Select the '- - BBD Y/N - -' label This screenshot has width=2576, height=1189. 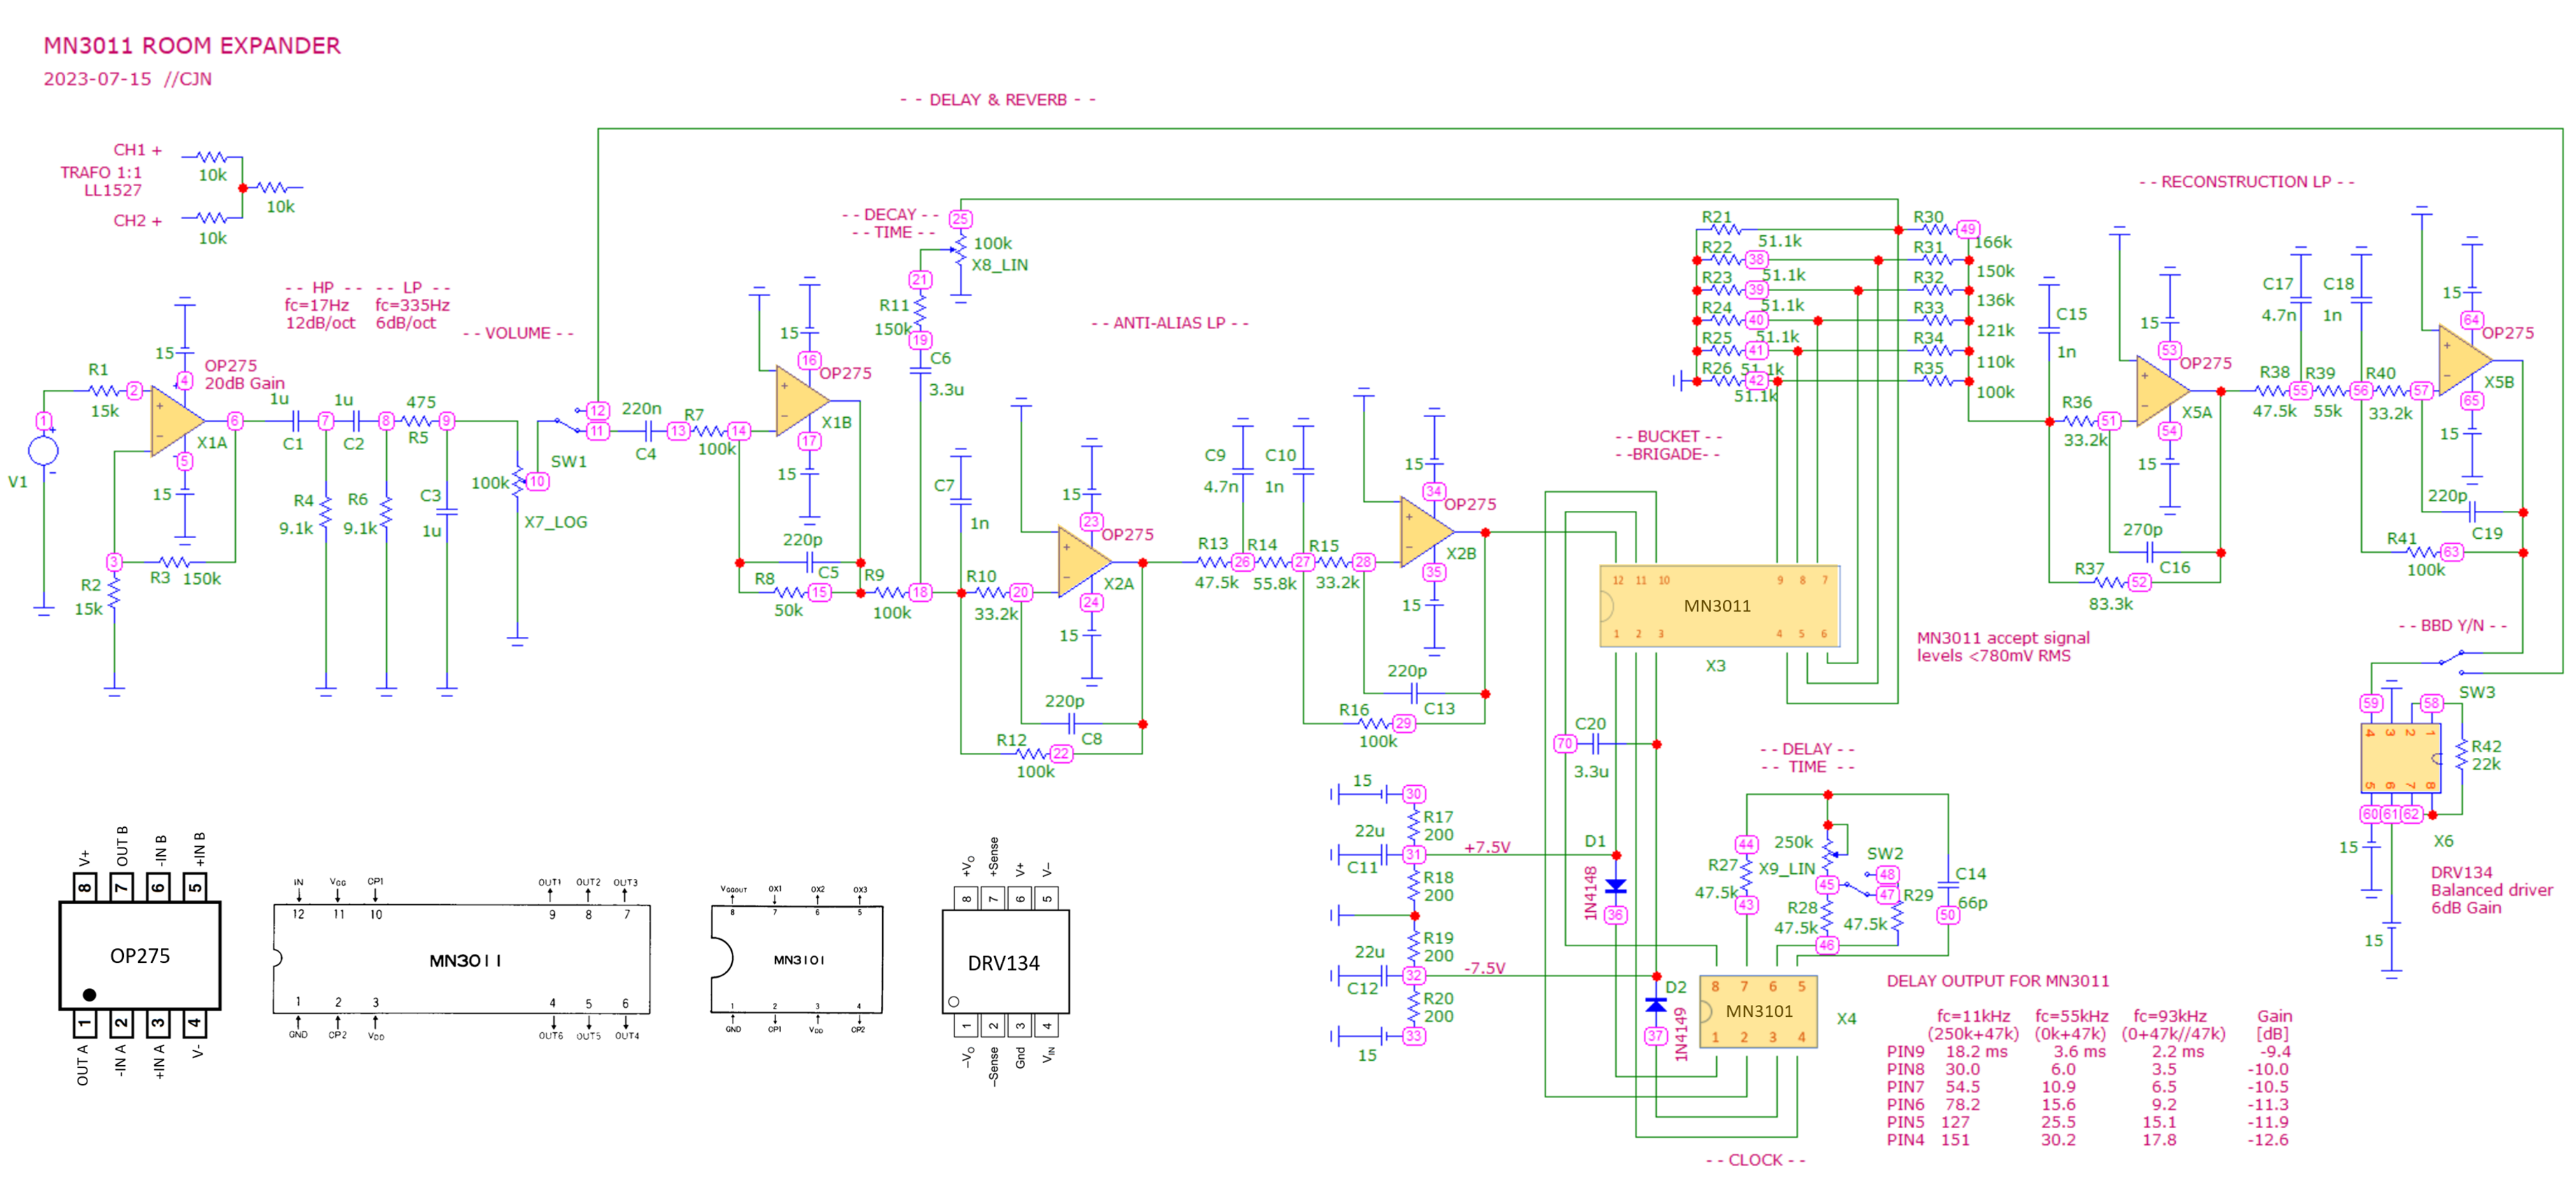(2452, 626)
